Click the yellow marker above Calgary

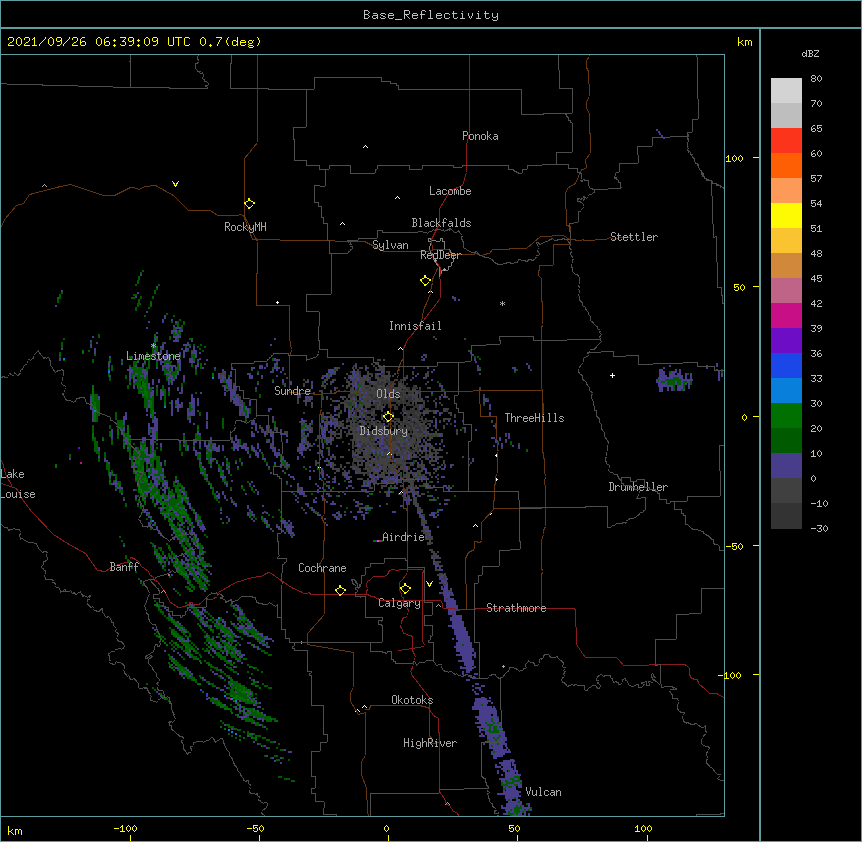click(405, 589)
